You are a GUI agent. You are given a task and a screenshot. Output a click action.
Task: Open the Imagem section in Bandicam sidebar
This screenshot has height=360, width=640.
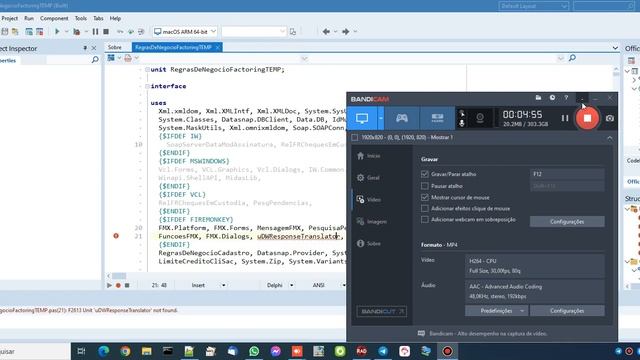point(371,222)
